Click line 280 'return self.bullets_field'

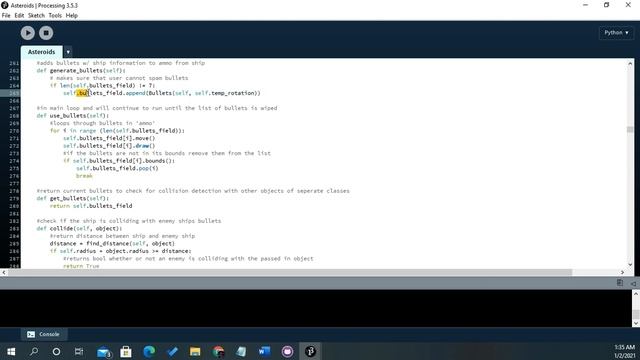pos(91,206)
